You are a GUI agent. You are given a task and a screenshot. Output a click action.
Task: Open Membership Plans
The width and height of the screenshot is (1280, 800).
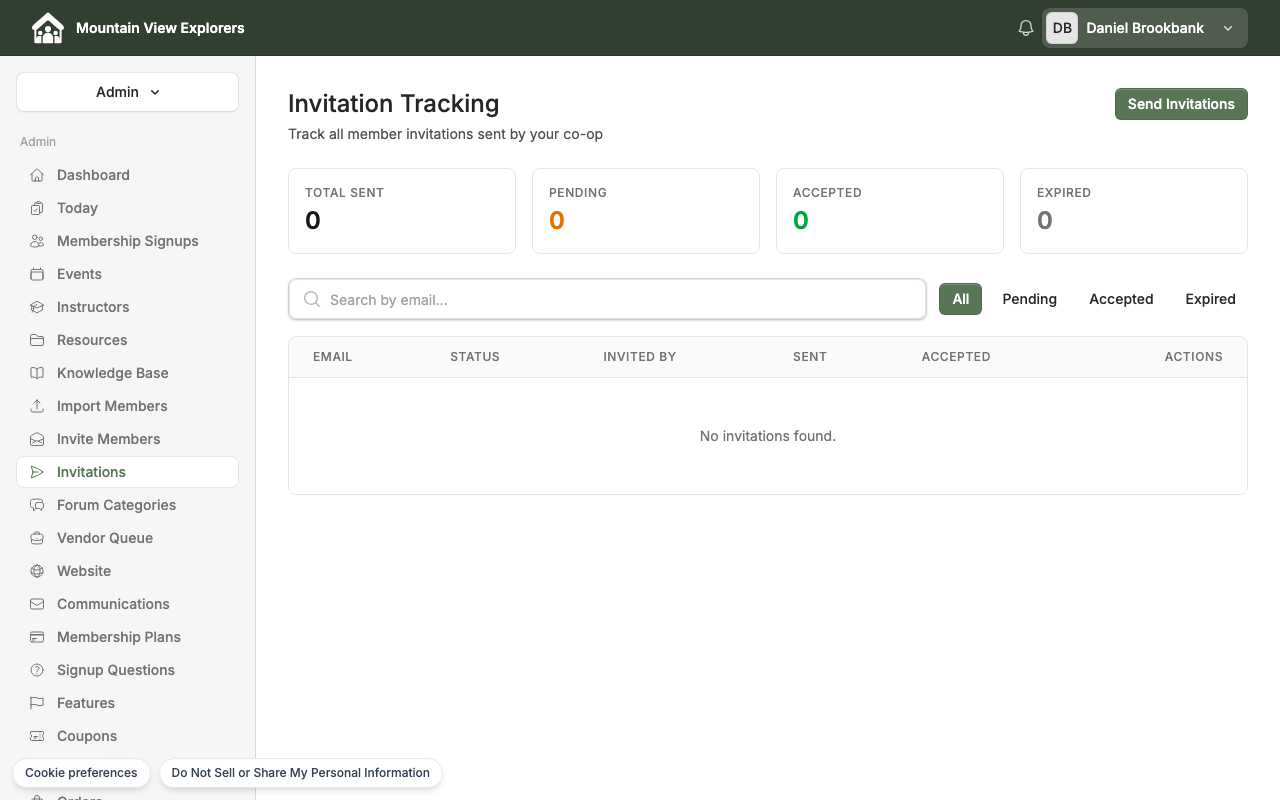click(x=127, y=637)
